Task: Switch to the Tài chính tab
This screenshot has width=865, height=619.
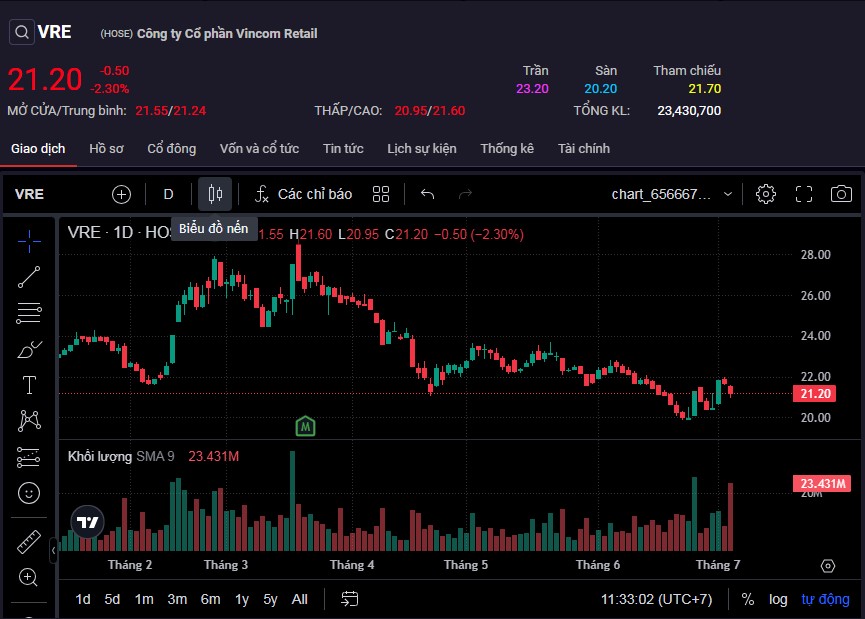Action: pos(584,148)
